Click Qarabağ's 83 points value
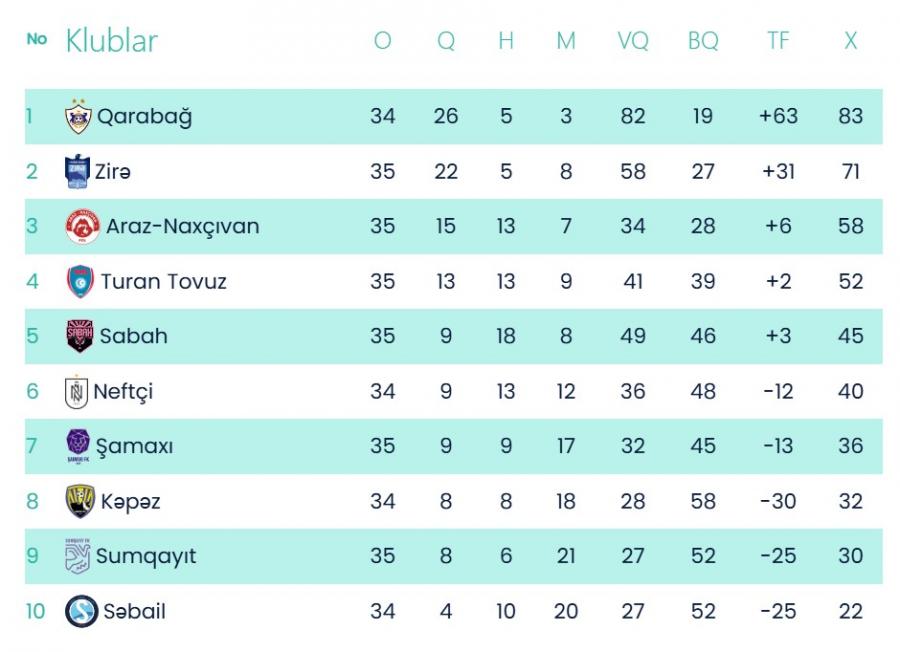 click(851, 116)
